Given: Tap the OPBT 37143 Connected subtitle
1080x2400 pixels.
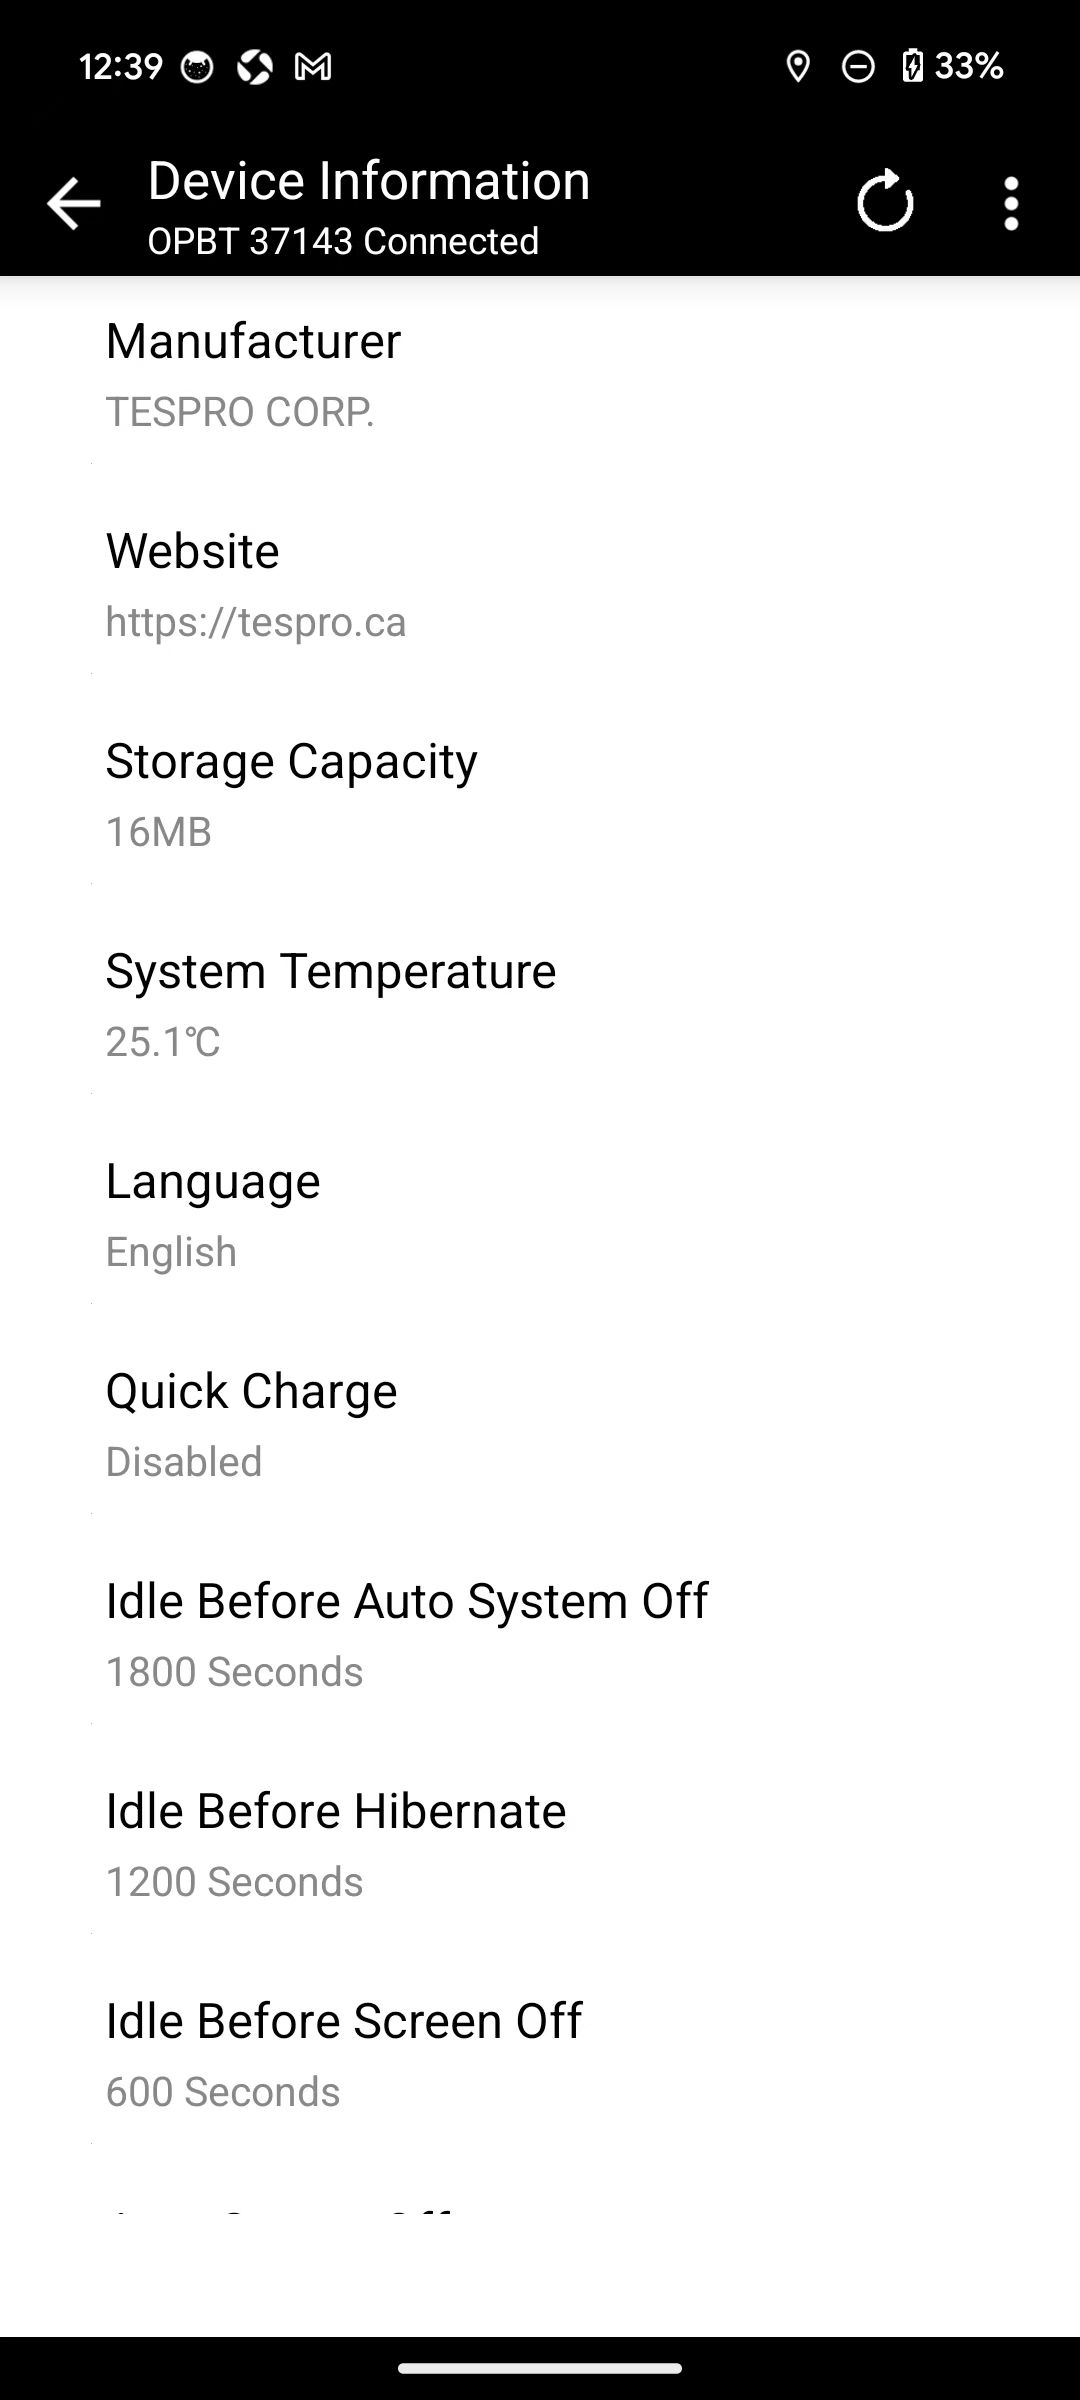Looking at the screenshot, I should 343,241.
